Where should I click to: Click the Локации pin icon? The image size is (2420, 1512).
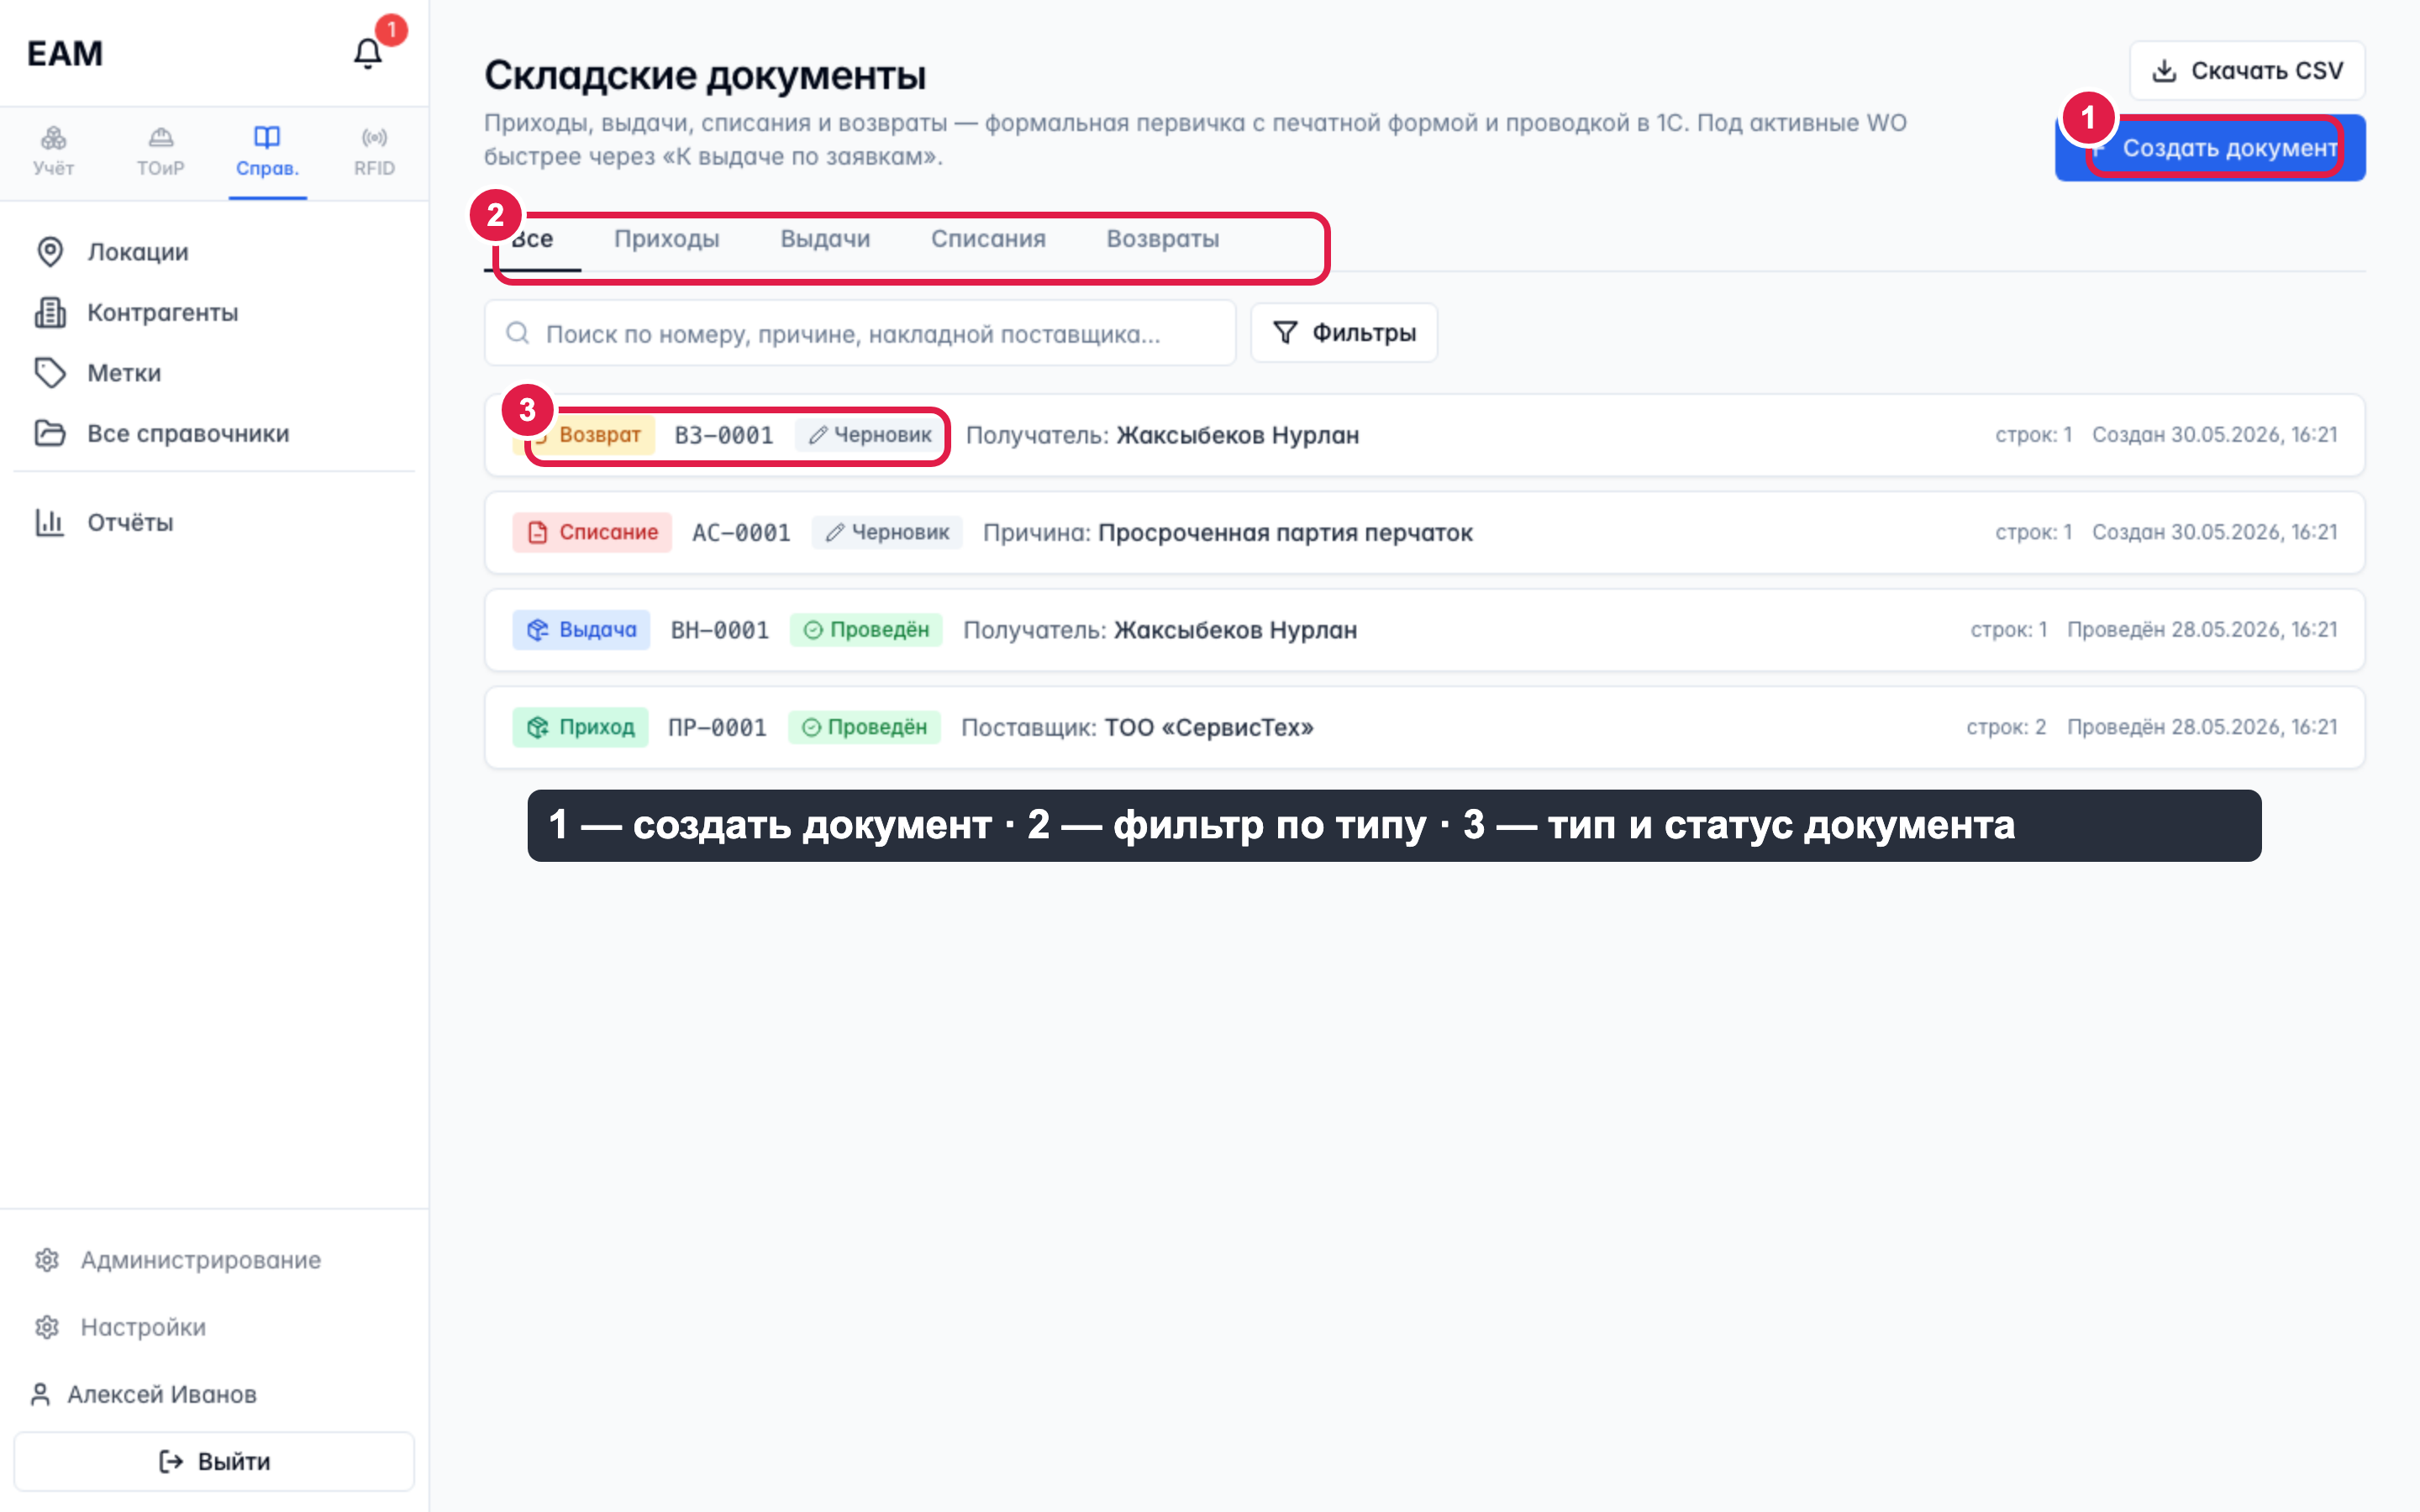[x=50, y=252]
